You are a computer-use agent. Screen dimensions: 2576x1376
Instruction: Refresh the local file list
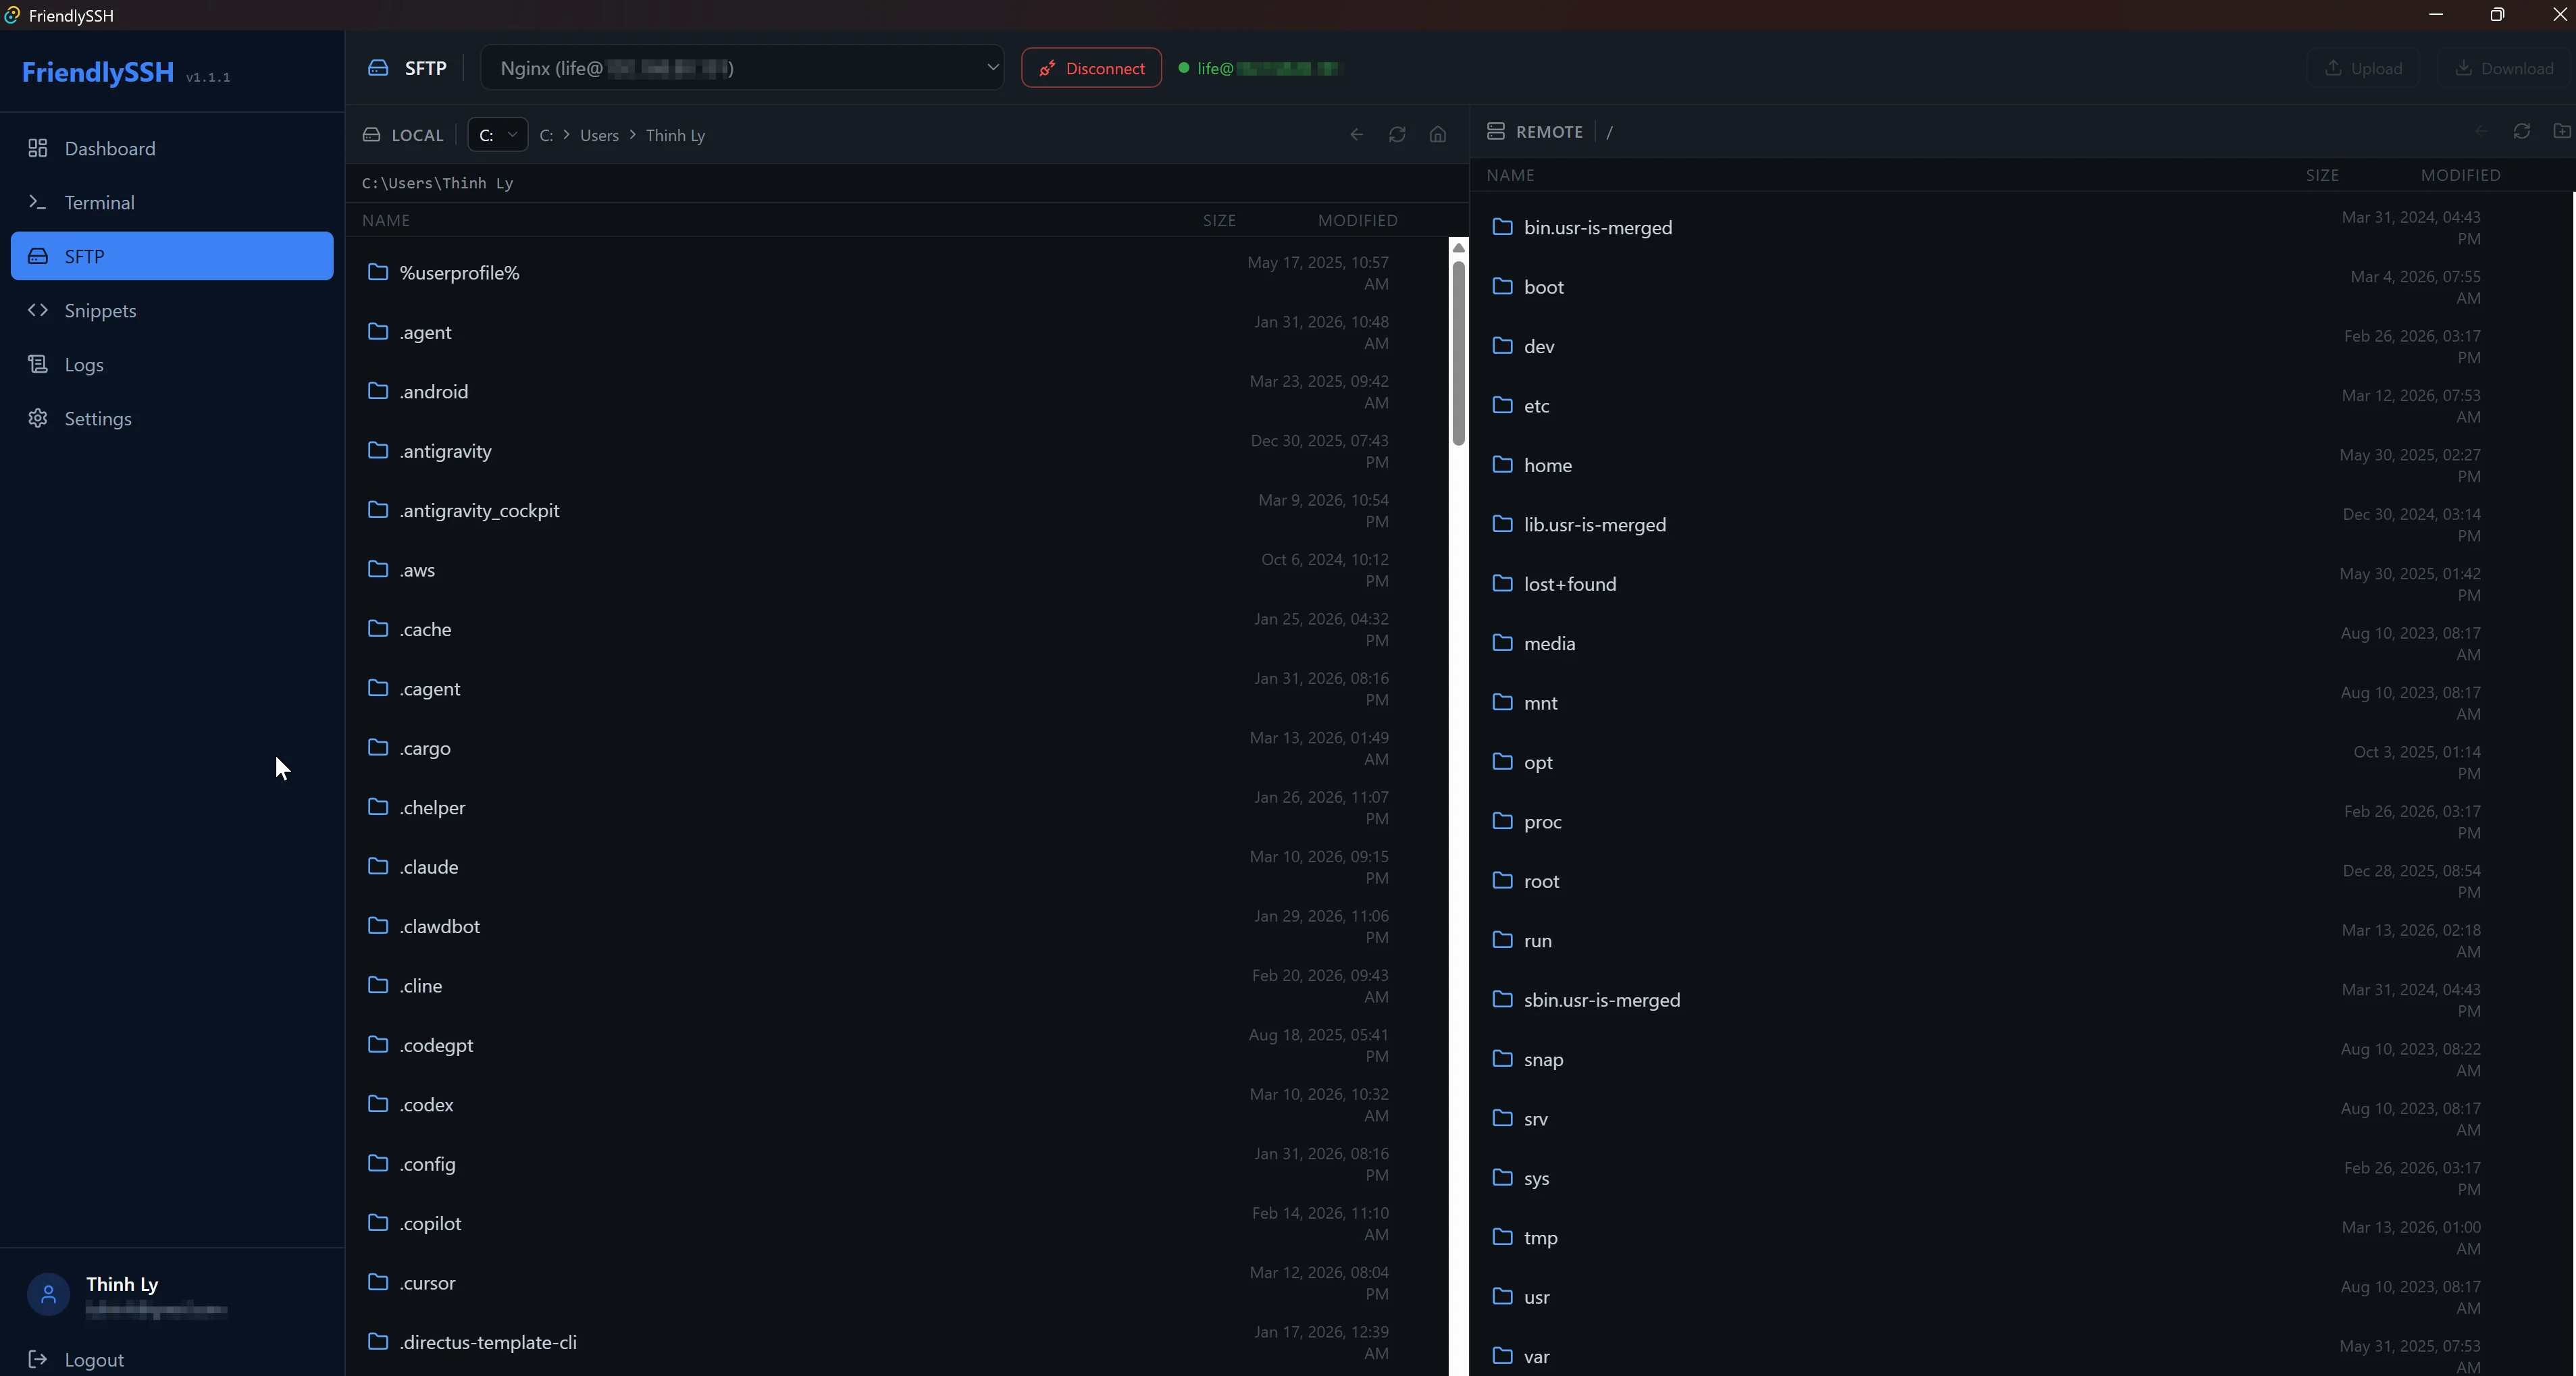[x=1397, y=135]
